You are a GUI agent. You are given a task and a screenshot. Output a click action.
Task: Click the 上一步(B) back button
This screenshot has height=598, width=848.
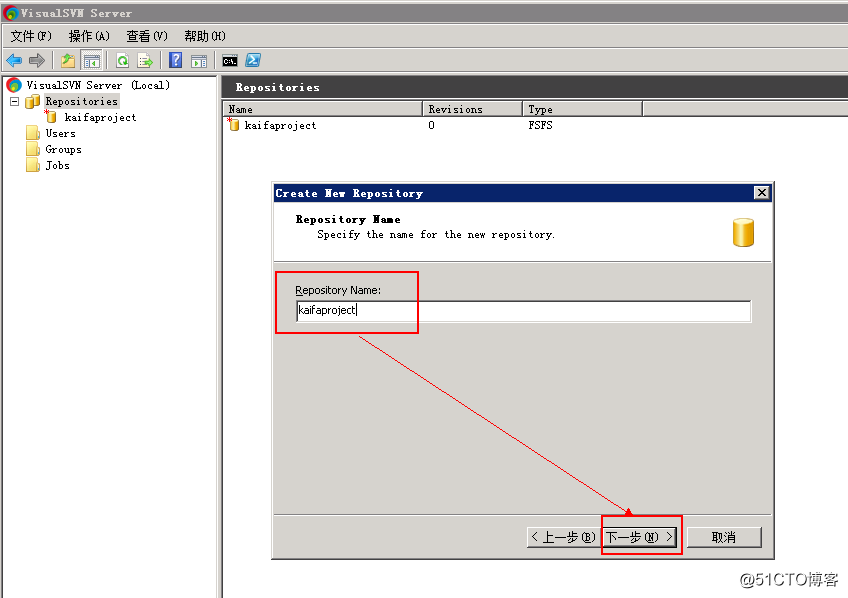coord(563,537)
